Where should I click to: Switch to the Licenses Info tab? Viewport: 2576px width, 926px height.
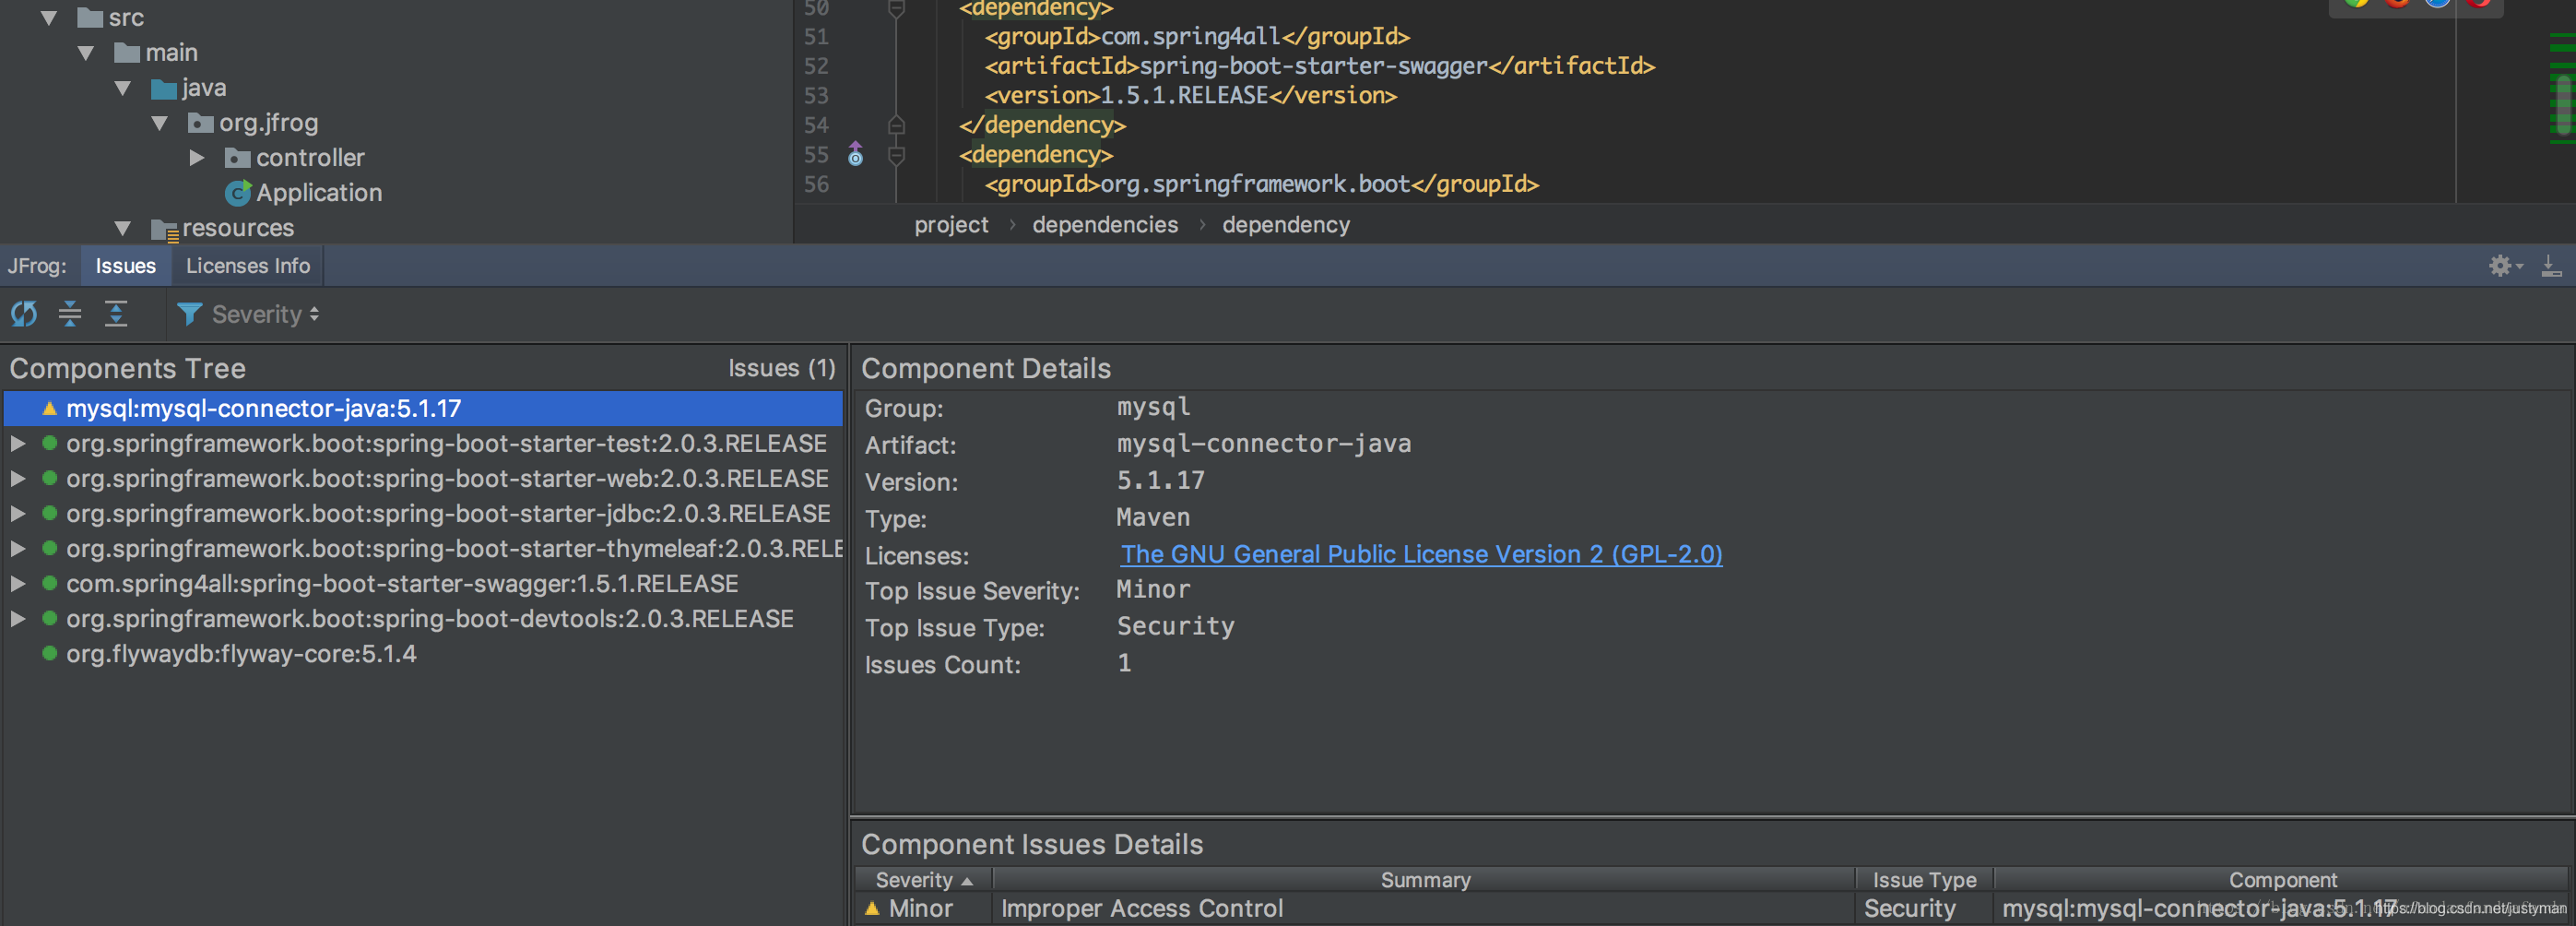248,266
